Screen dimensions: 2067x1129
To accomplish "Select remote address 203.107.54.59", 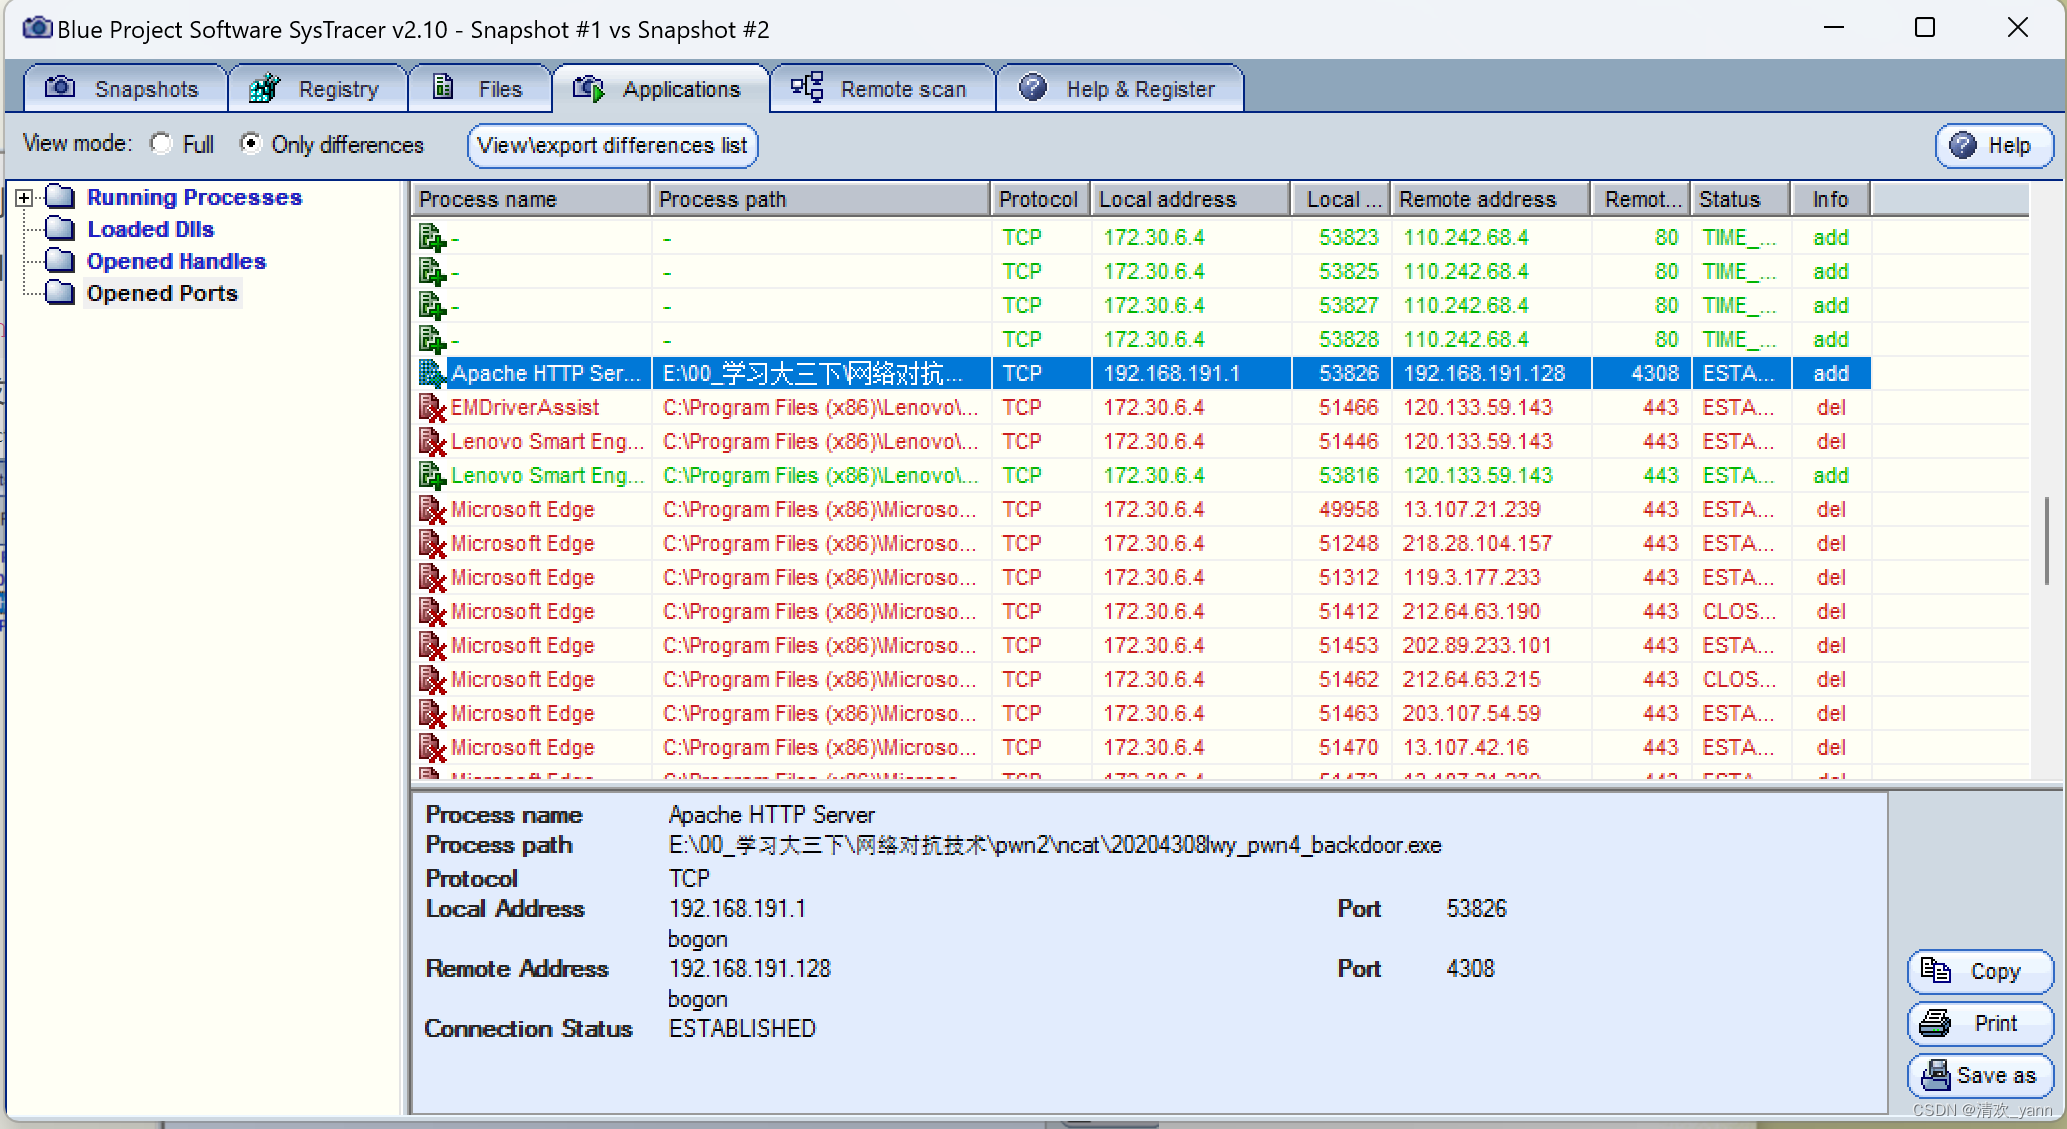I will click(x=1471, y=714).
